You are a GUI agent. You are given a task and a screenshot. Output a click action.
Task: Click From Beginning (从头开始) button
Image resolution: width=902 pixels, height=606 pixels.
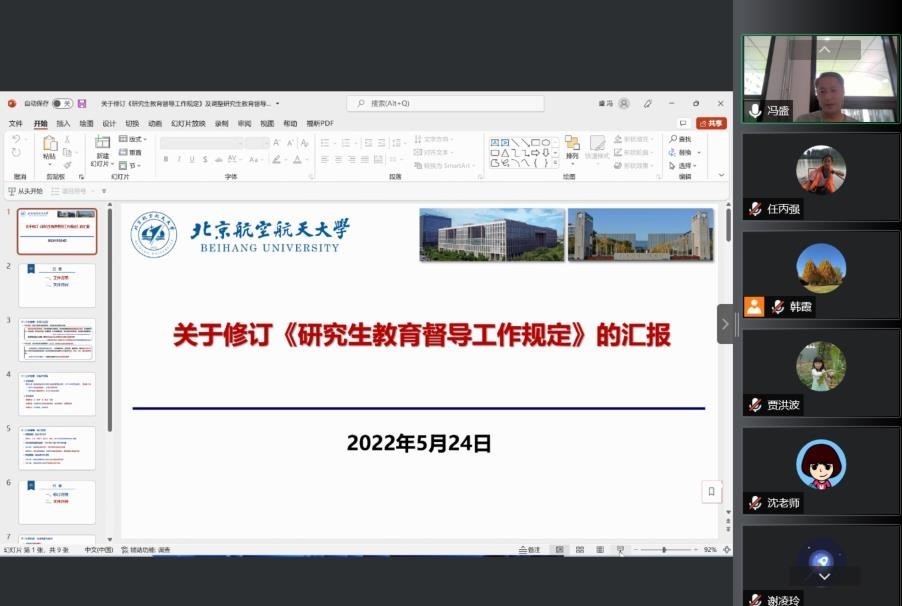tap(25, 191)
